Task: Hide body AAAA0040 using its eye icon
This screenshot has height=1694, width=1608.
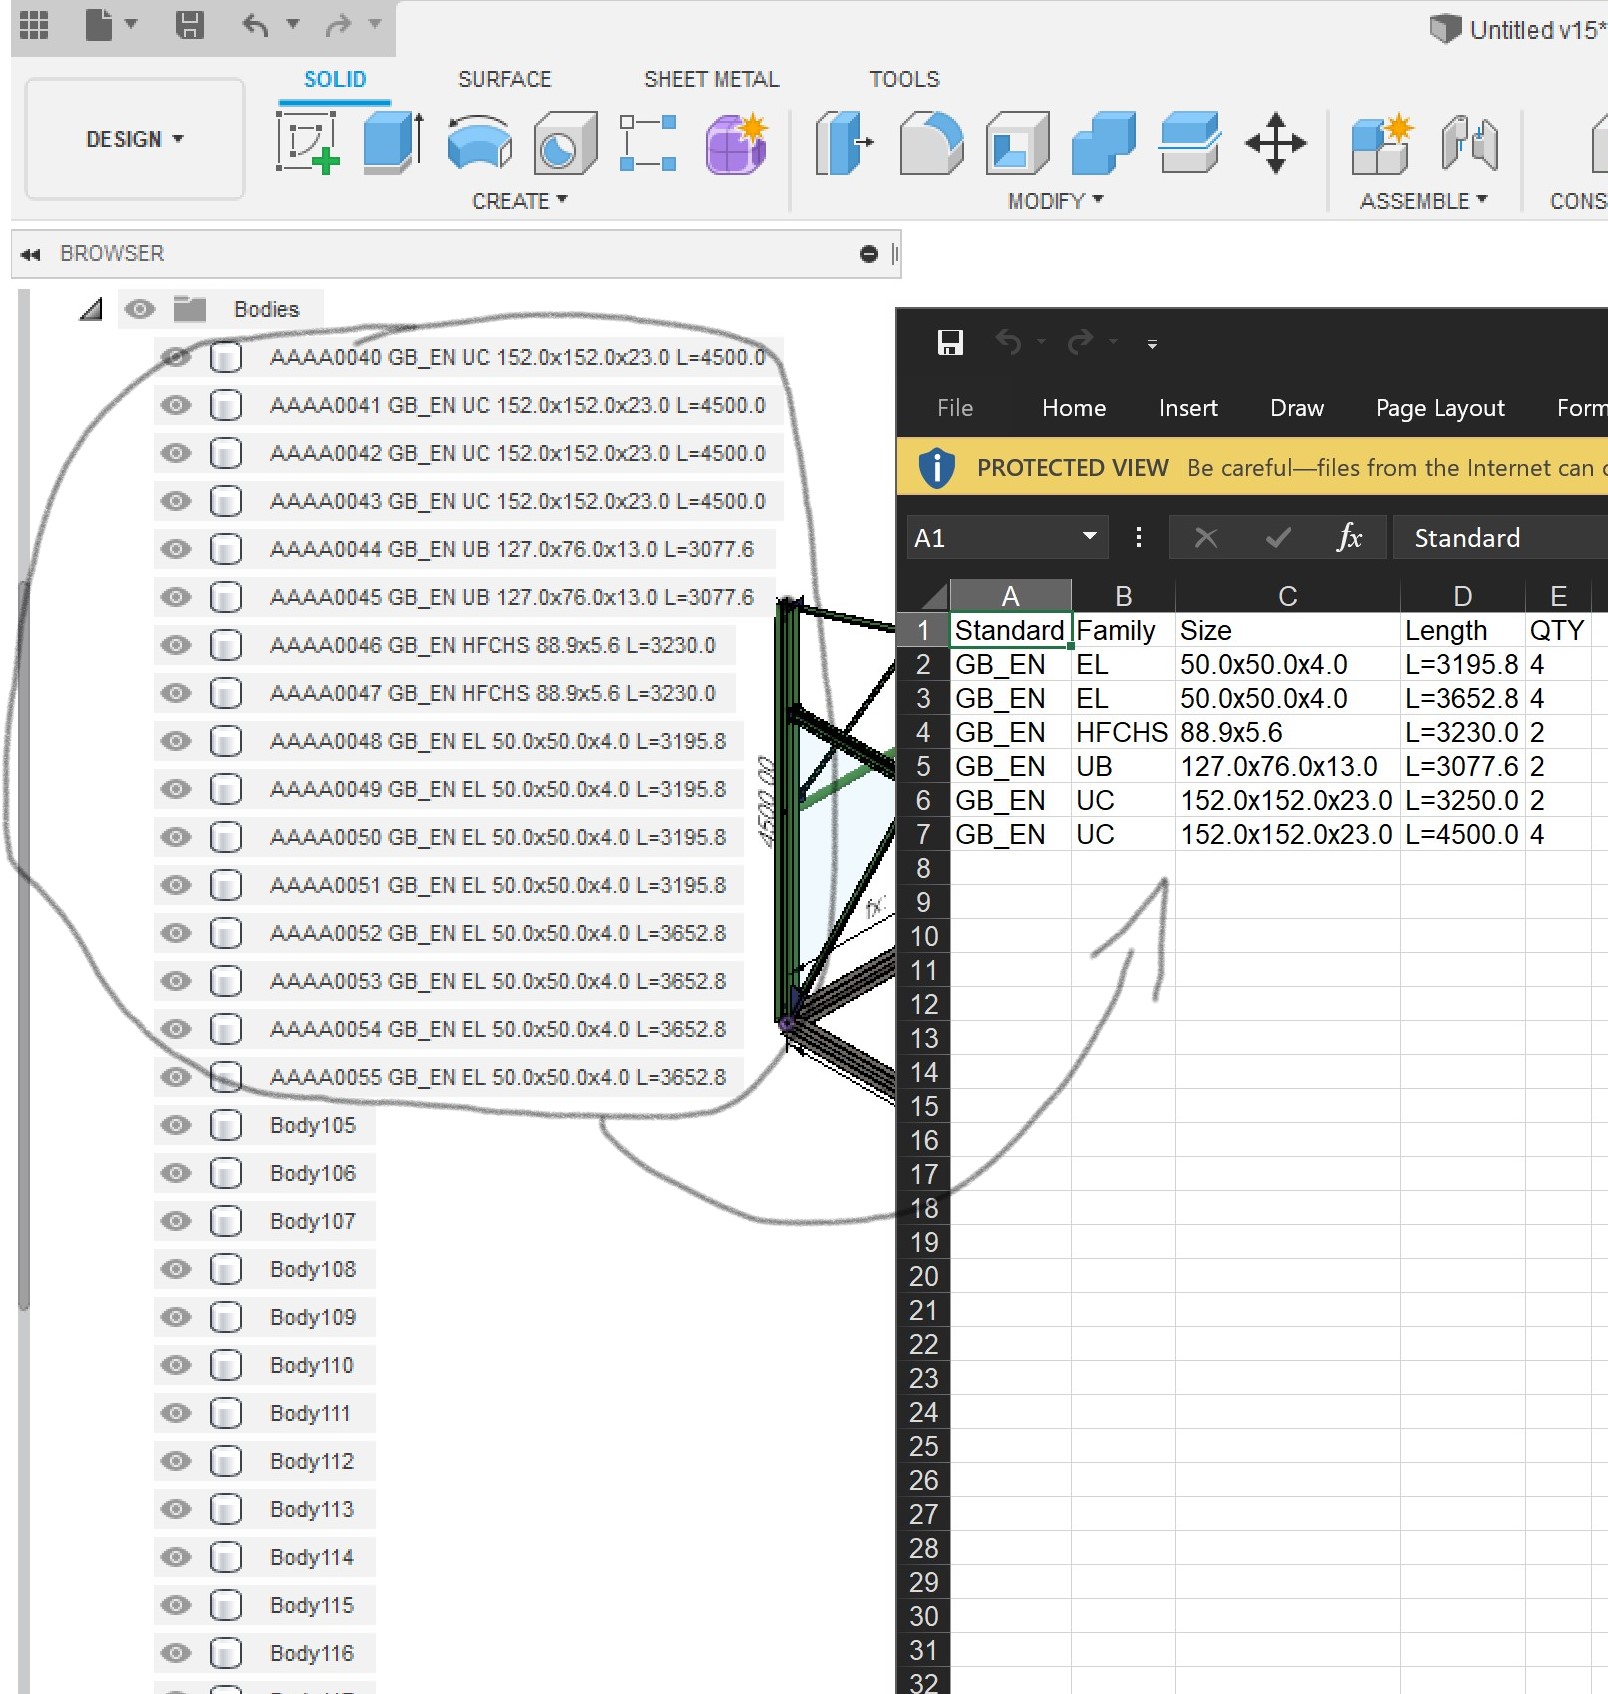Action: pyautogui.click(x=176, y=357)
